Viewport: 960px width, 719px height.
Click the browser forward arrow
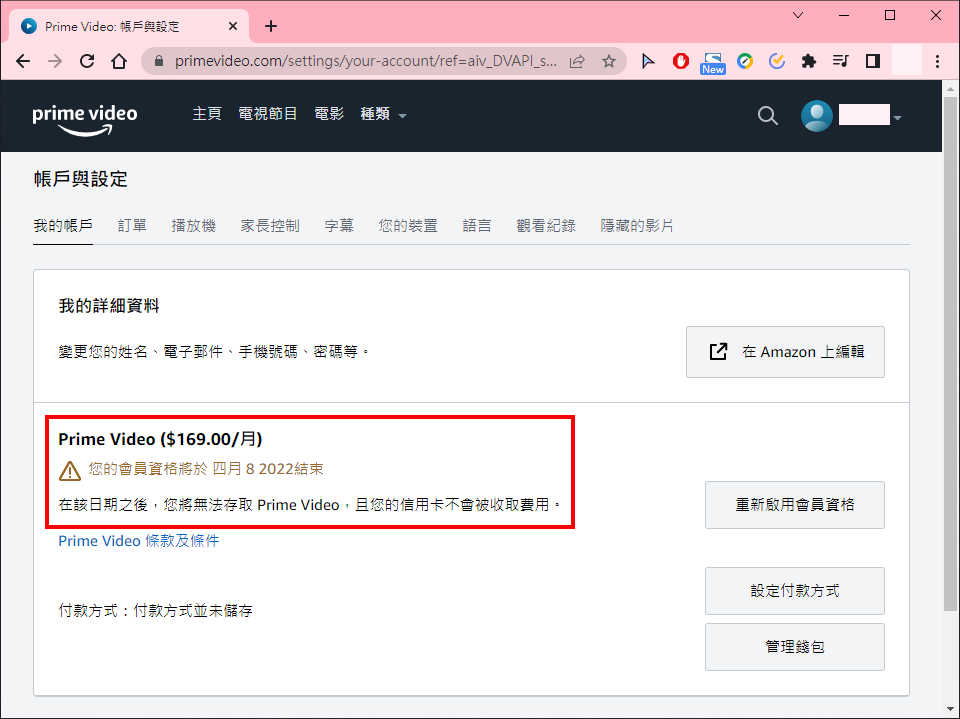coord(55,61)
